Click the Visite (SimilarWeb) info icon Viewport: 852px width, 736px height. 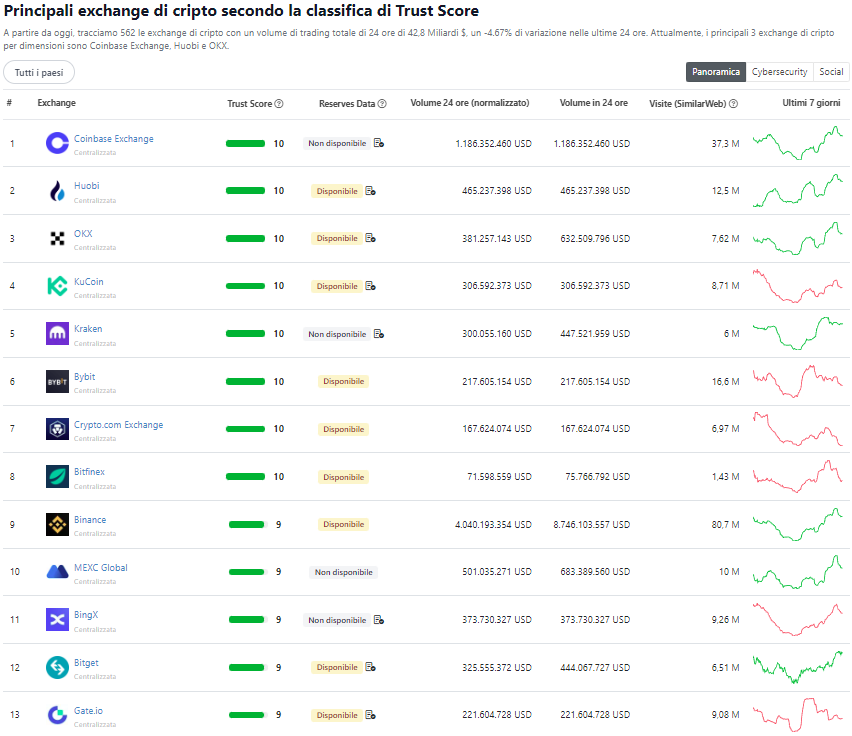click(x=733, y=104)
